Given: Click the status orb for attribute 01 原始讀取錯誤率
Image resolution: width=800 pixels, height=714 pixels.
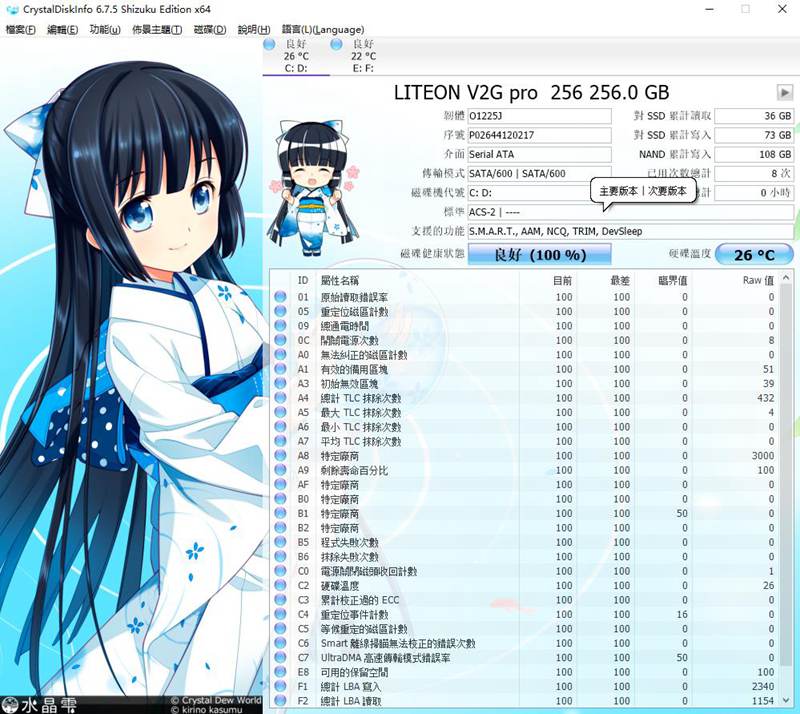Looking at the screenshot, I should coord(280,297).
